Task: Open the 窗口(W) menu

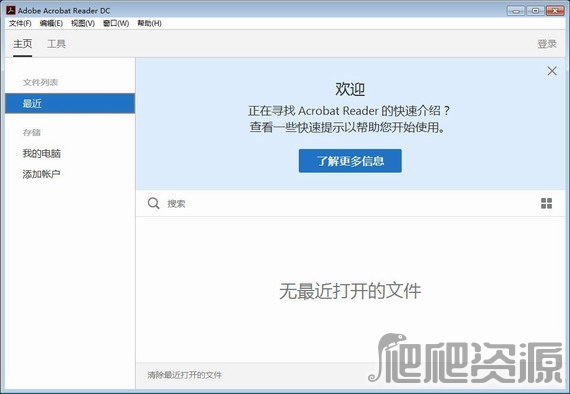Action: tap(116, 23)
